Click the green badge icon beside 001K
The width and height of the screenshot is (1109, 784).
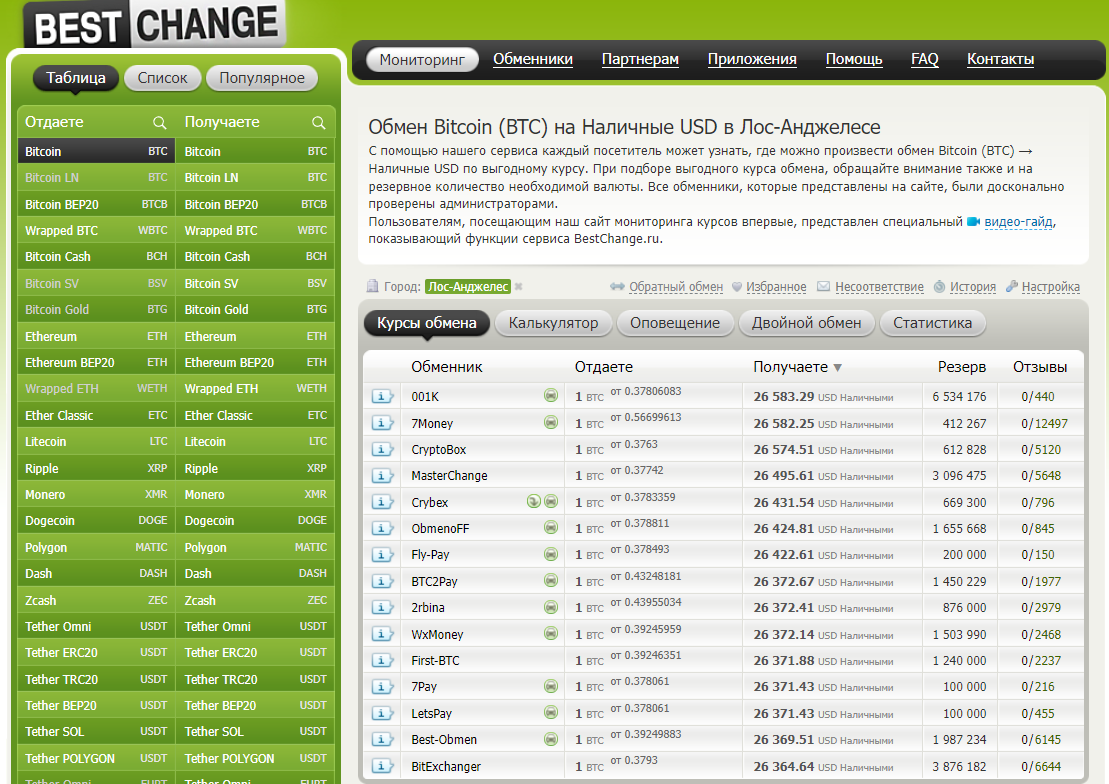pos(551,396)
